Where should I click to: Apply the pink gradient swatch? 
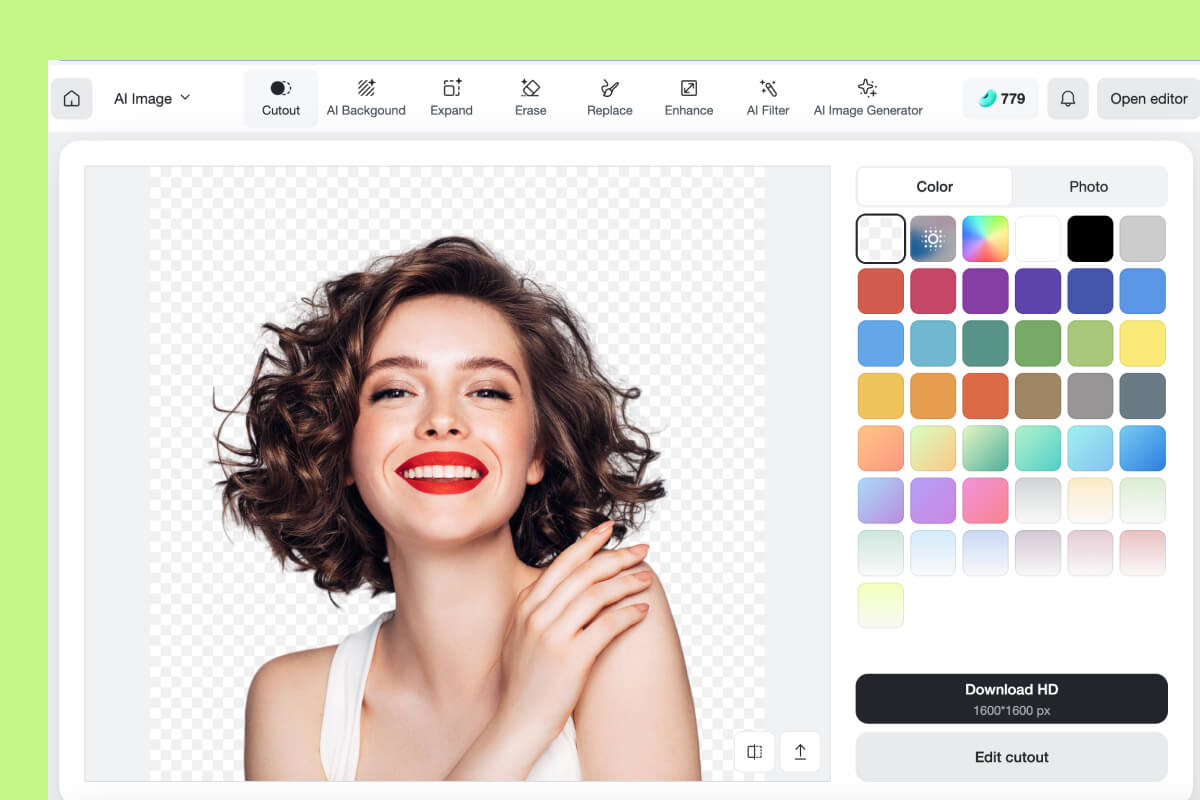coord(986,501)
